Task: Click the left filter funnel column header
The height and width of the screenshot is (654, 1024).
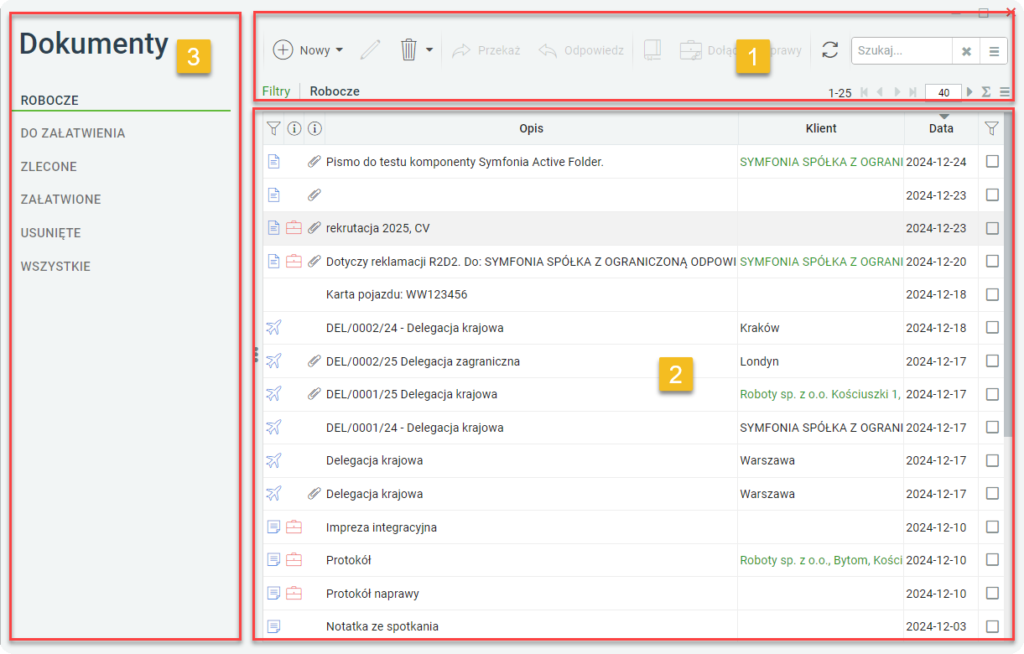Action: 274,129
